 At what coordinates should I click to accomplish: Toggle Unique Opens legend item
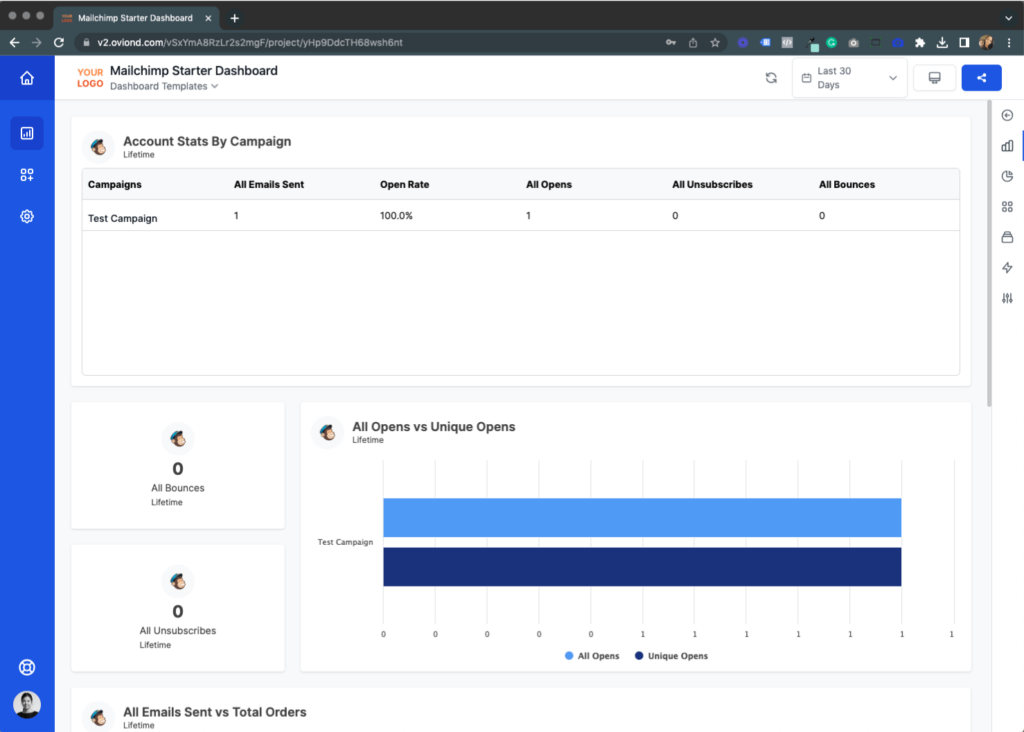pos(671,656)
